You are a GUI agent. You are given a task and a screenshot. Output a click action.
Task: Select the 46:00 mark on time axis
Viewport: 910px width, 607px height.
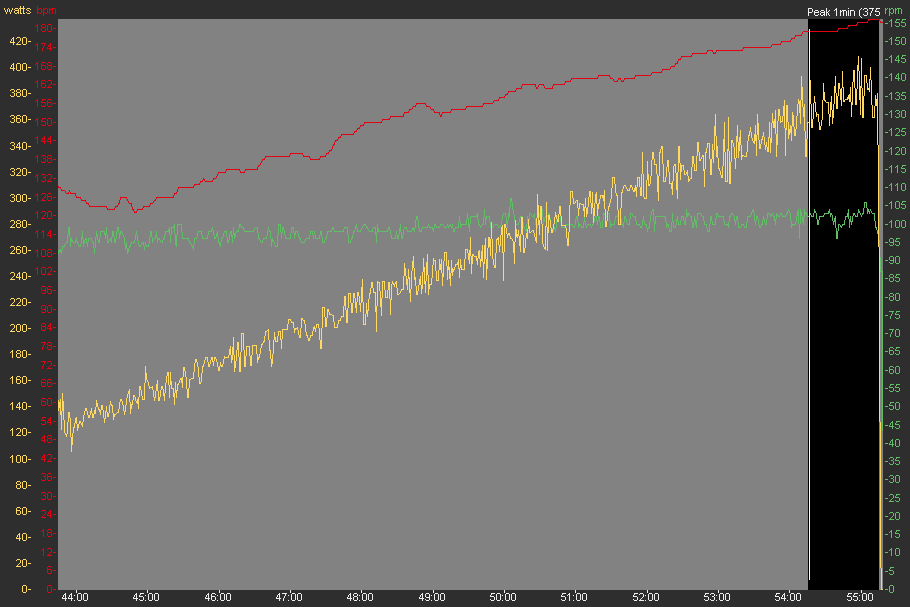point(217,597)
